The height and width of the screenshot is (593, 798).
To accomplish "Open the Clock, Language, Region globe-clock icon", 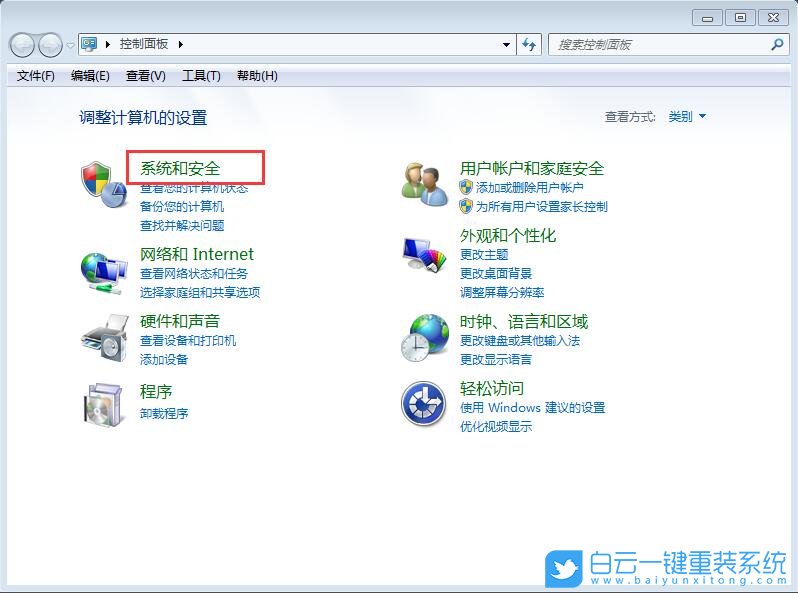I will pyautogui.click(x=424, y=337).
